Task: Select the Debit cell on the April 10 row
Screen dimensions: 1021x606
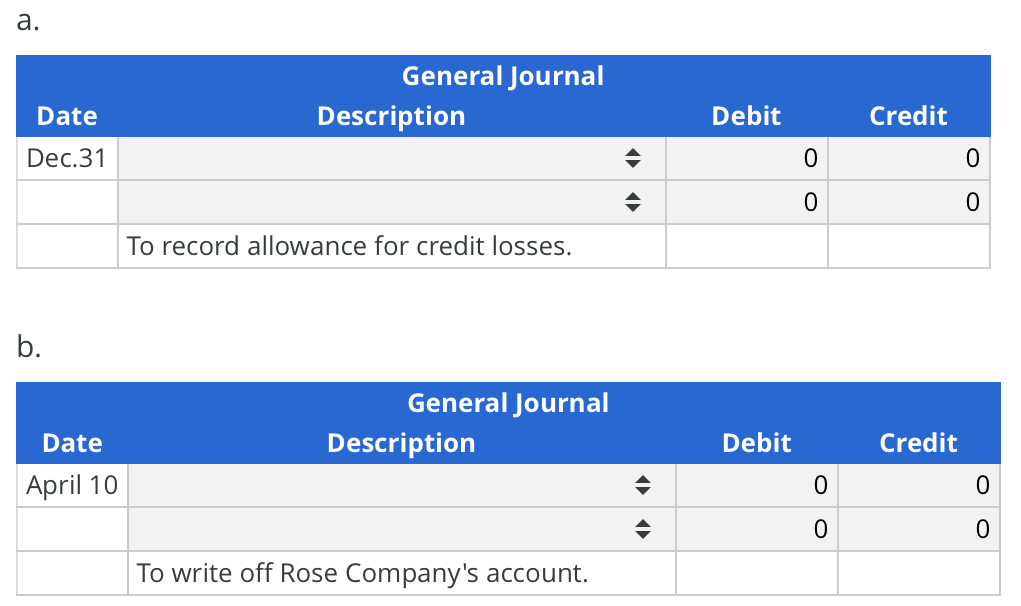Action: click(756, 484)
